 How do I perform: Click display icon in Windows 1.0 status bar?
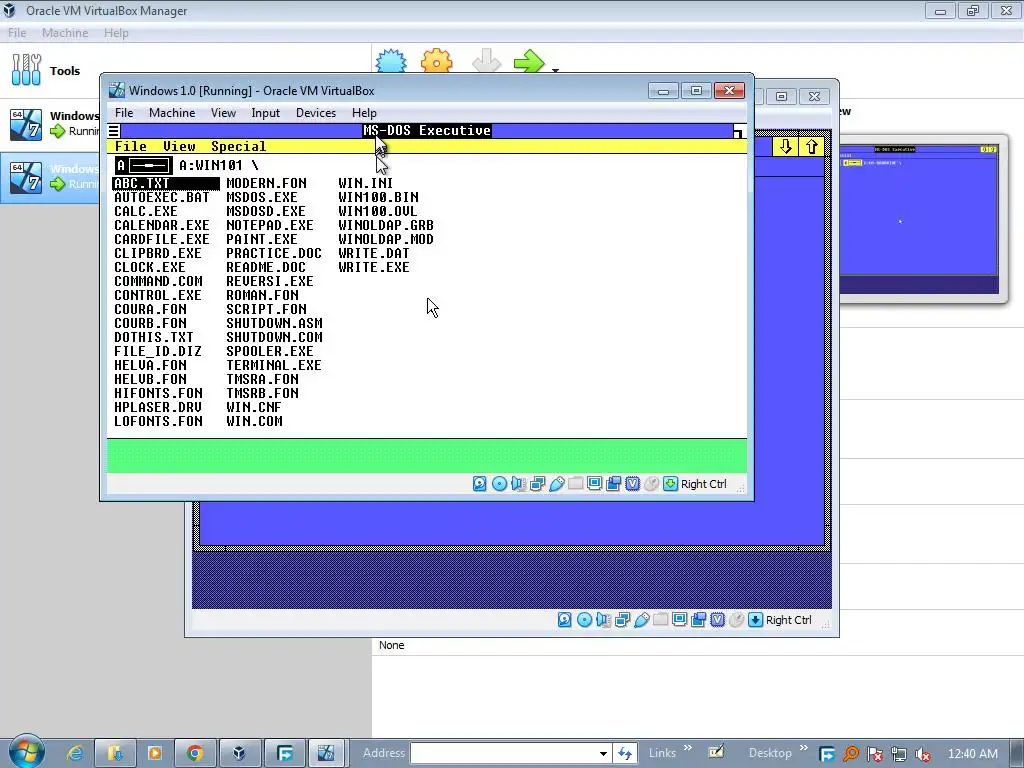(594, 484)
